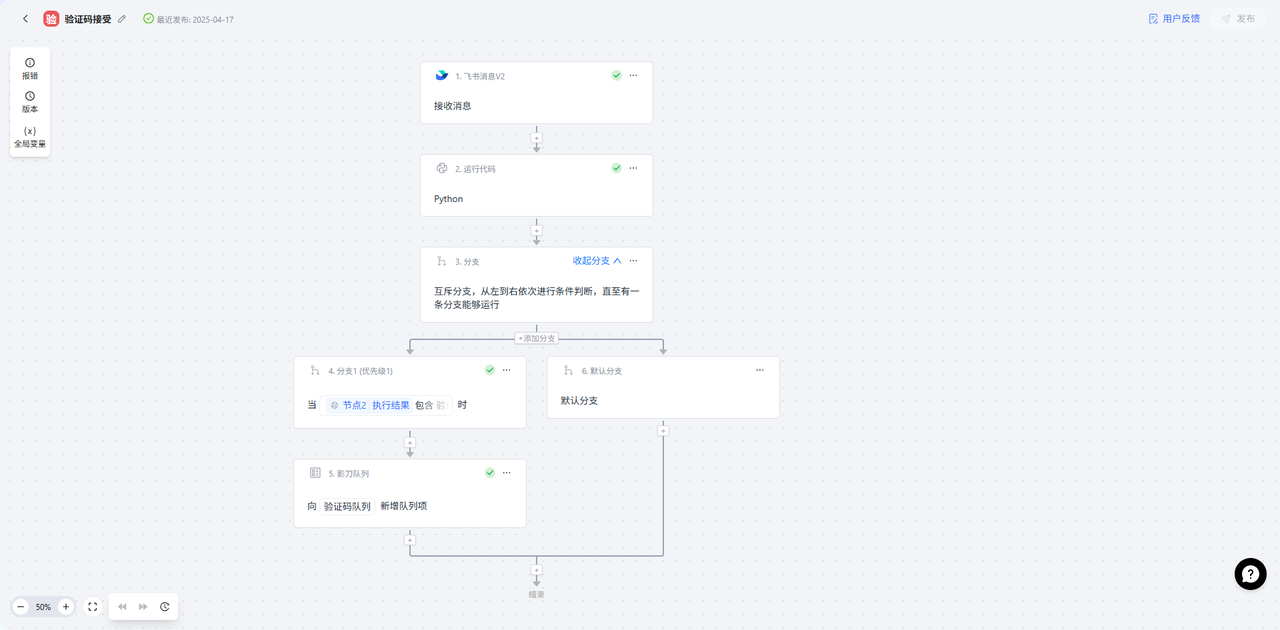
Task: Click the +添加分支 button
Action: (537, 339)
